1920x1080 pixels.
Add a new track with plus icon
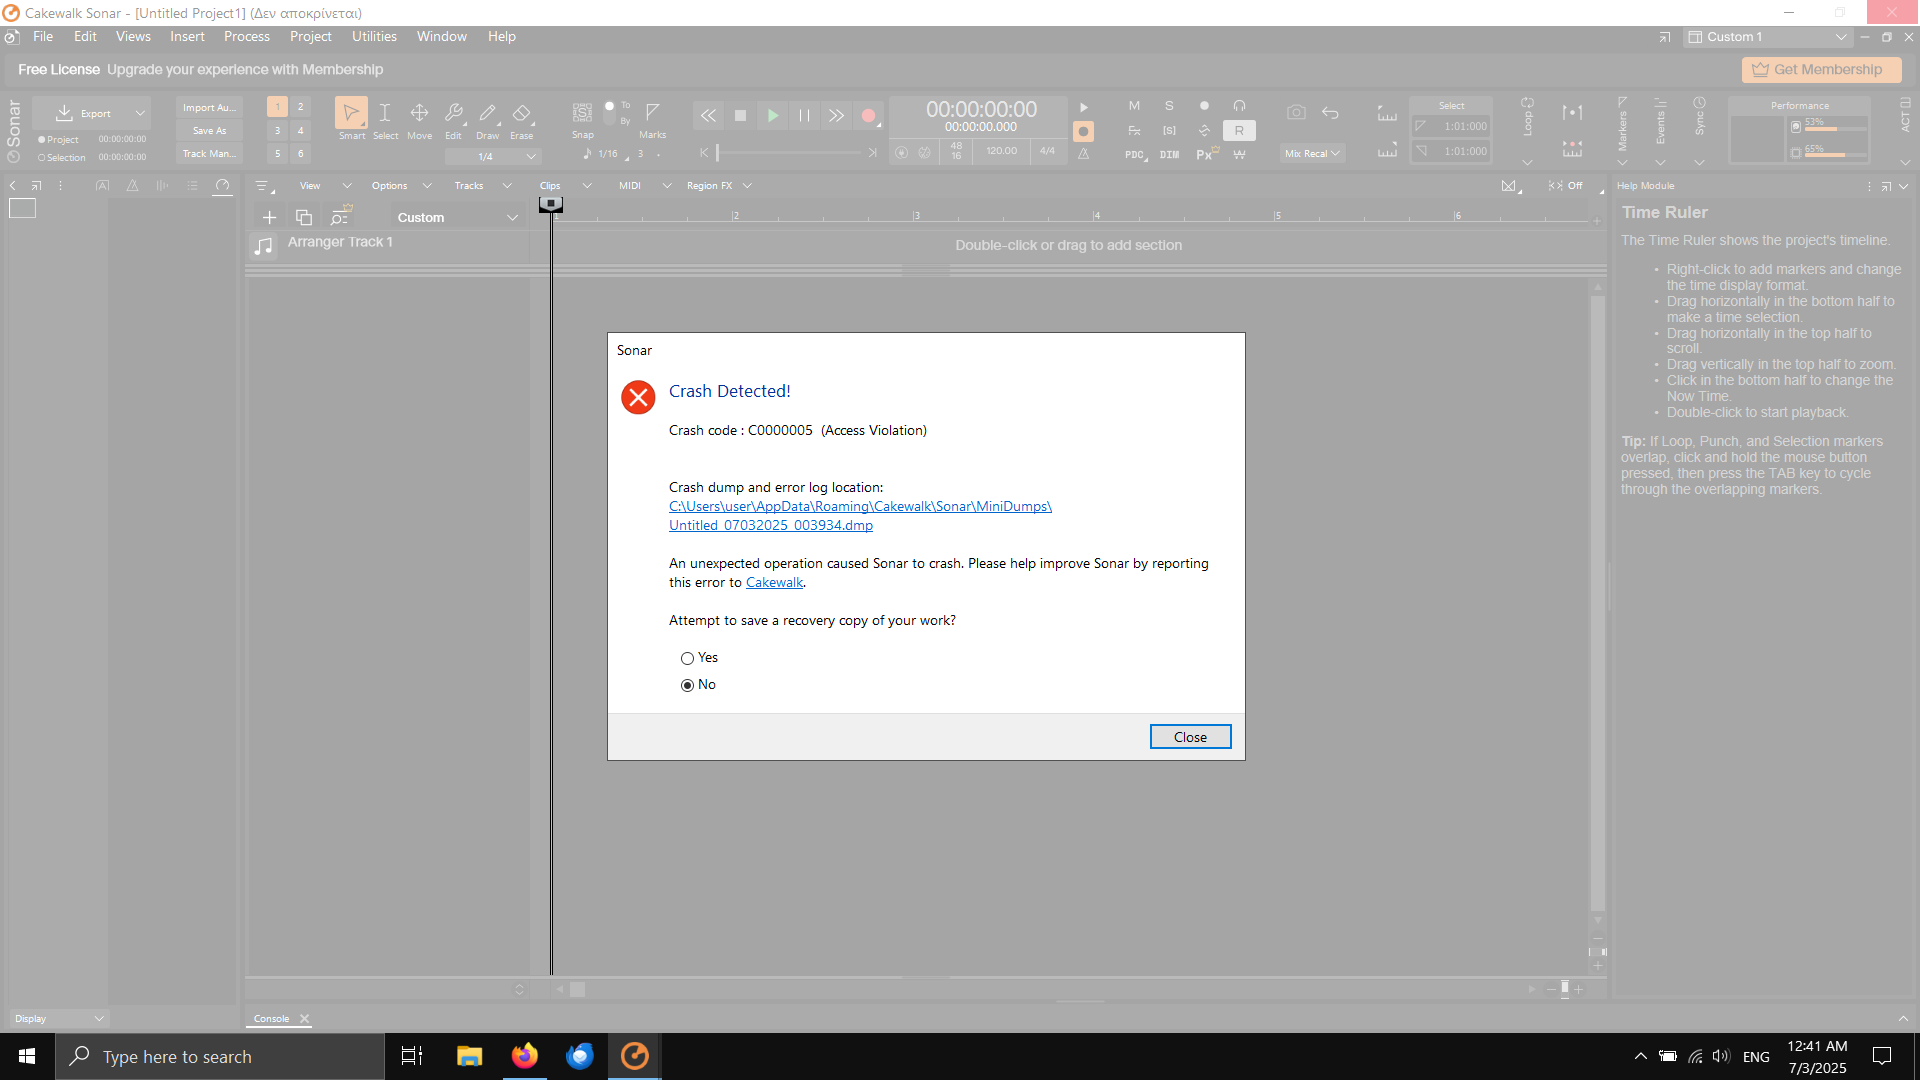tap(269, 217)
